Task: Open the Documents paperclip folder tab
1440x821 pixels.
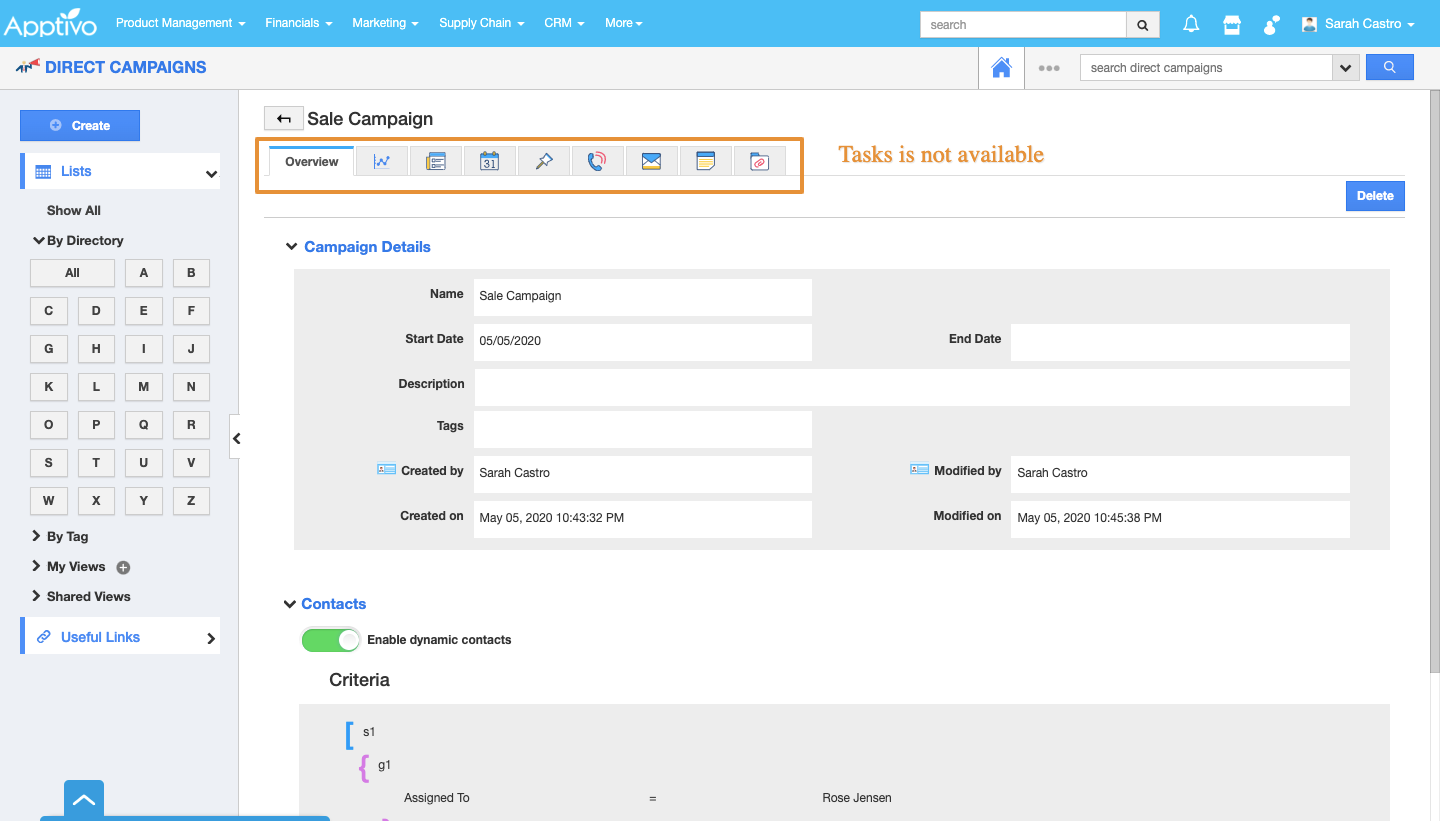Action: [759, 161]
